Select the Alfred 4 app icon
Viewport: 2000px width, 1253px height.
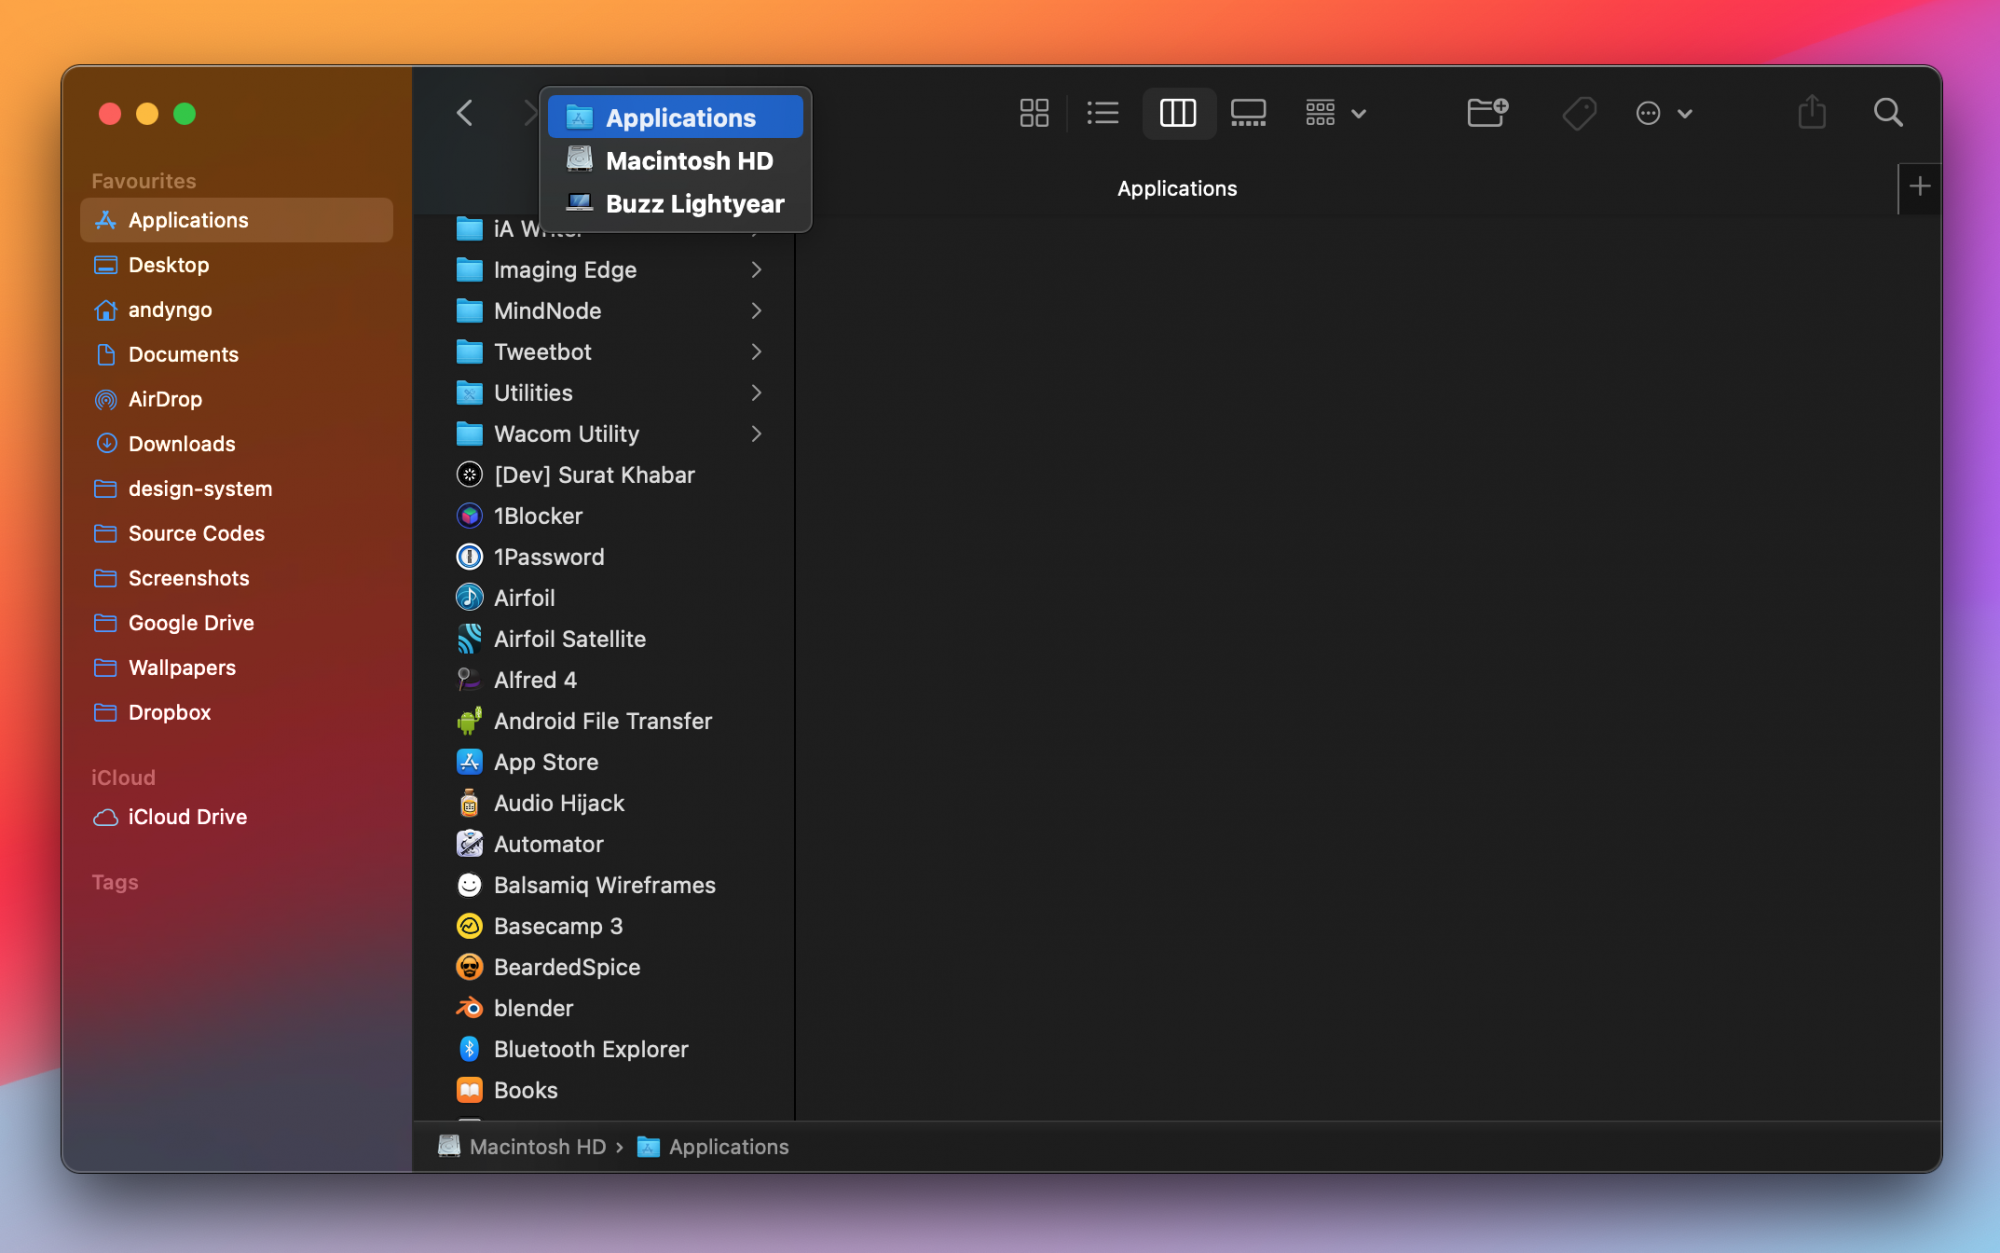pos(469,680)
